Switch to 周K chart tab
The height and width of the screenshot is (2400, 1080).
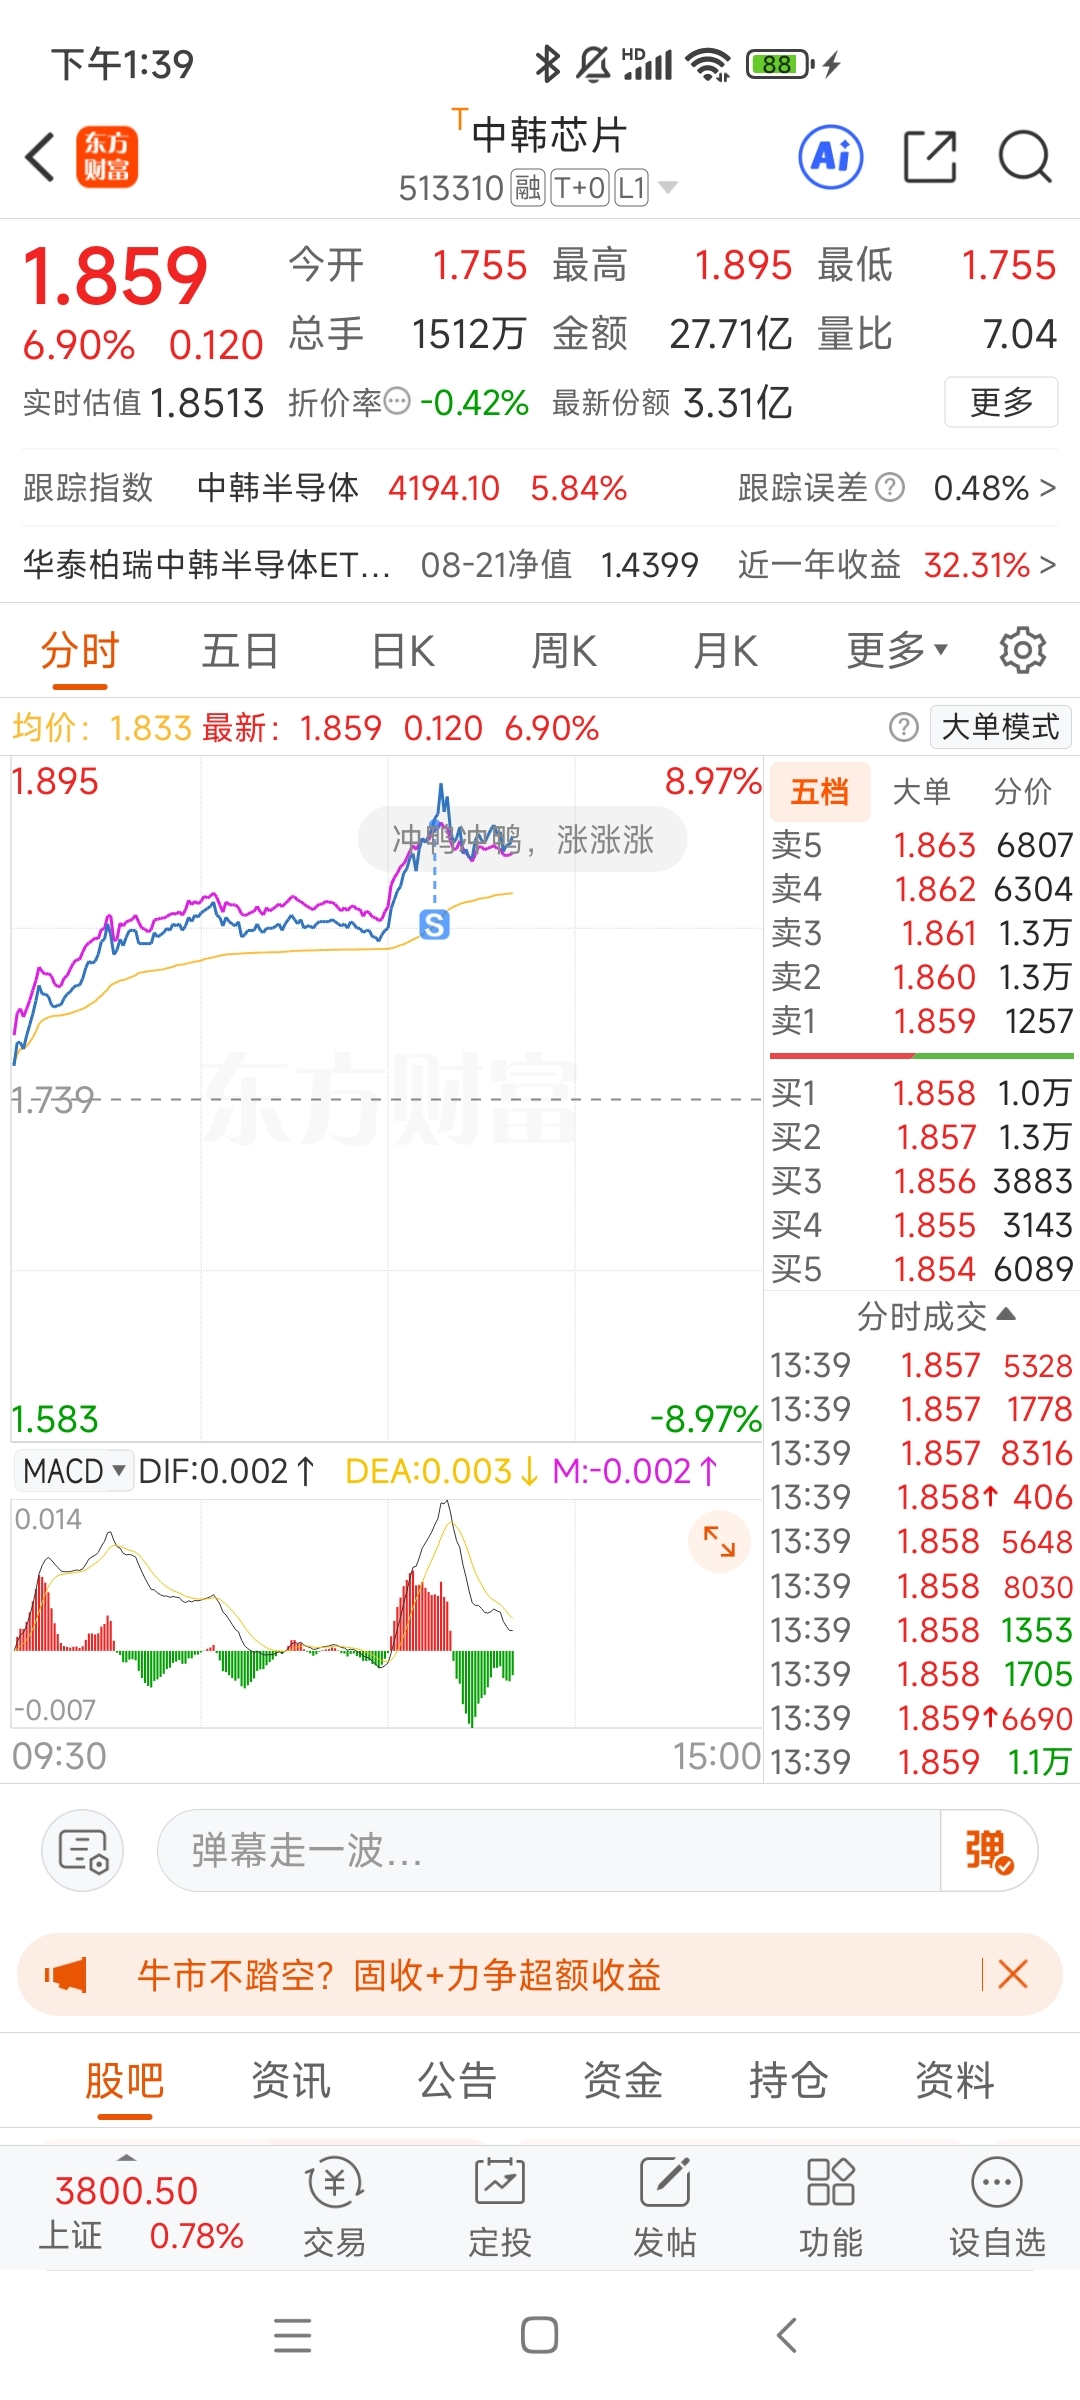[564, 651]
